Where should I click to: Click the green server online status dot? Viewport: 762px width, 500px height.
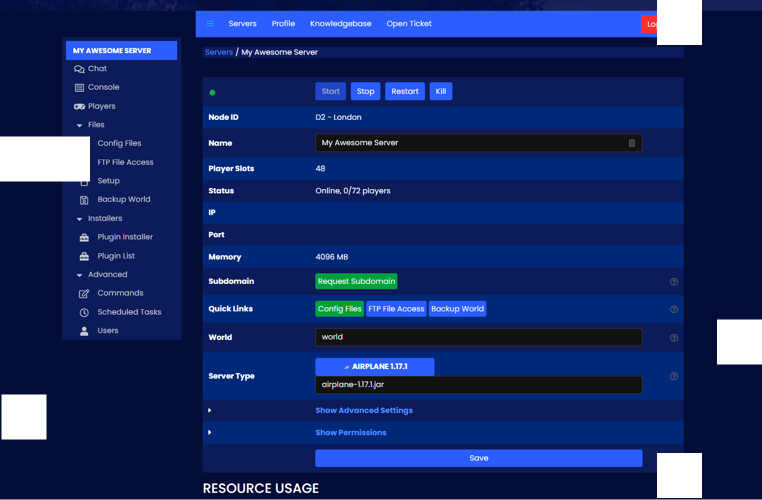(212, 92)
